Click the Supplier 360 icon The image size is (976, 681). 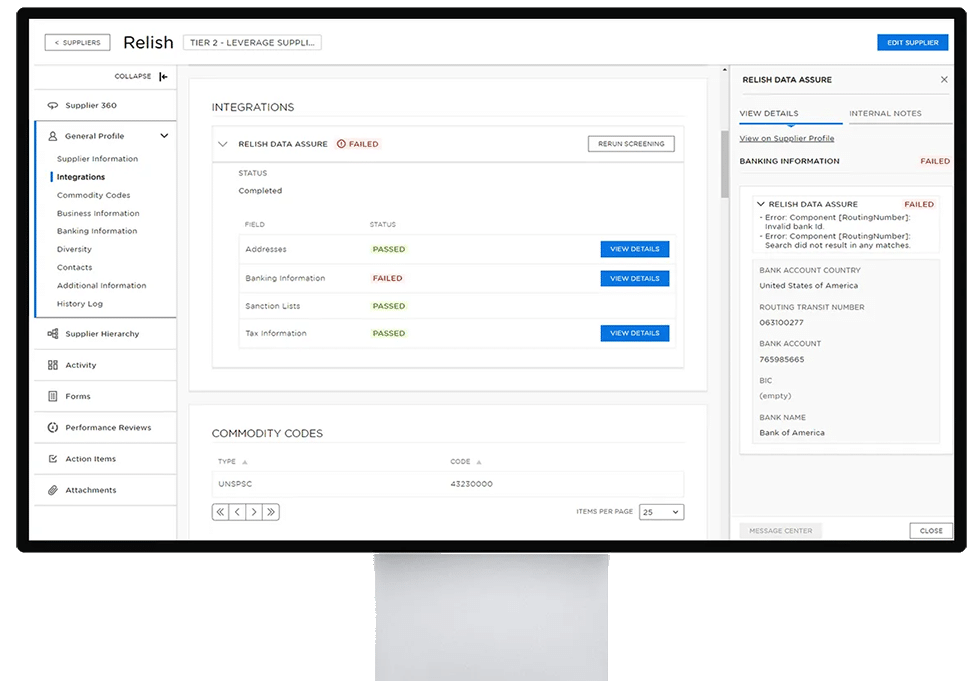(53, 105)
